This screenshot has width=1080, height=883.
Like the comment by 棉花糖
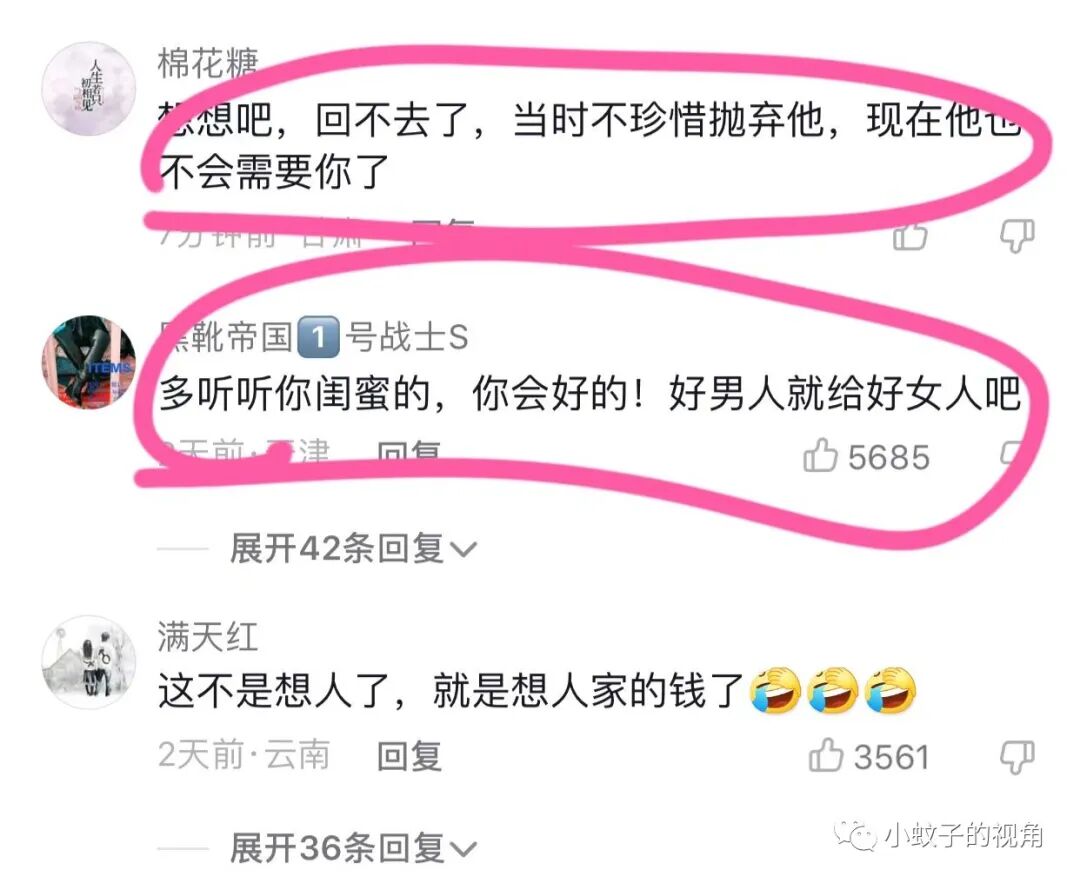(910, 236)
